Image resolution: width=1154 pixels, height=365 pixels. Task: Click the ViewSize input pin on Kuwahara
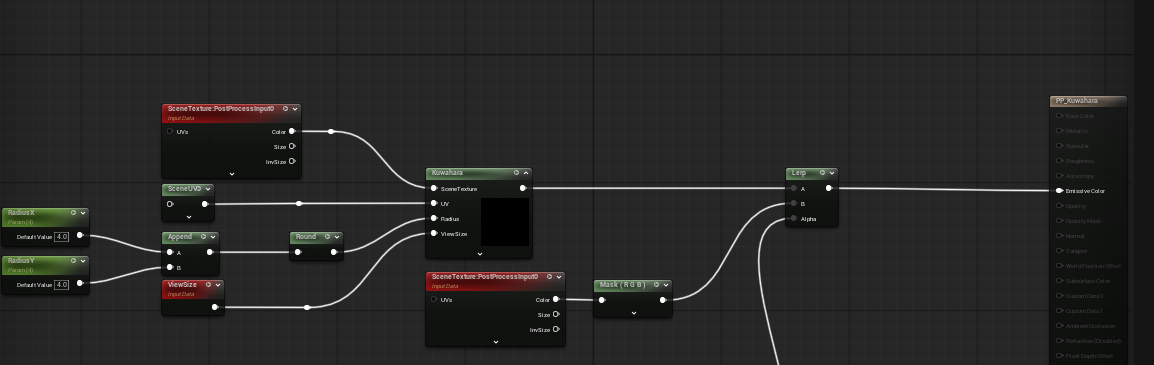point(434,233)
